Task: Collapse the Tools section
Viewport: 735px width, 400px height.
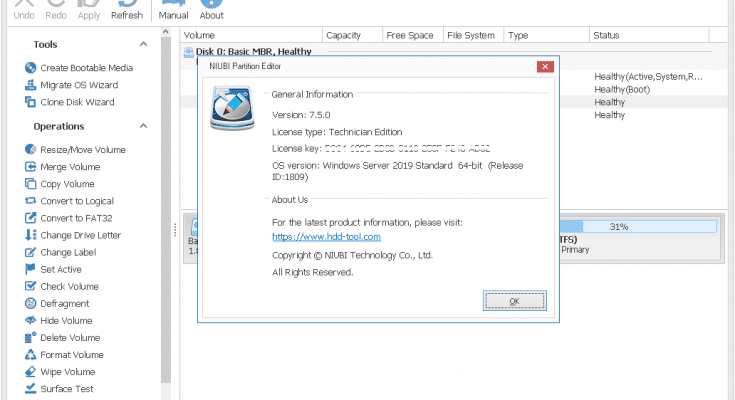Action: tap(143, 44)
